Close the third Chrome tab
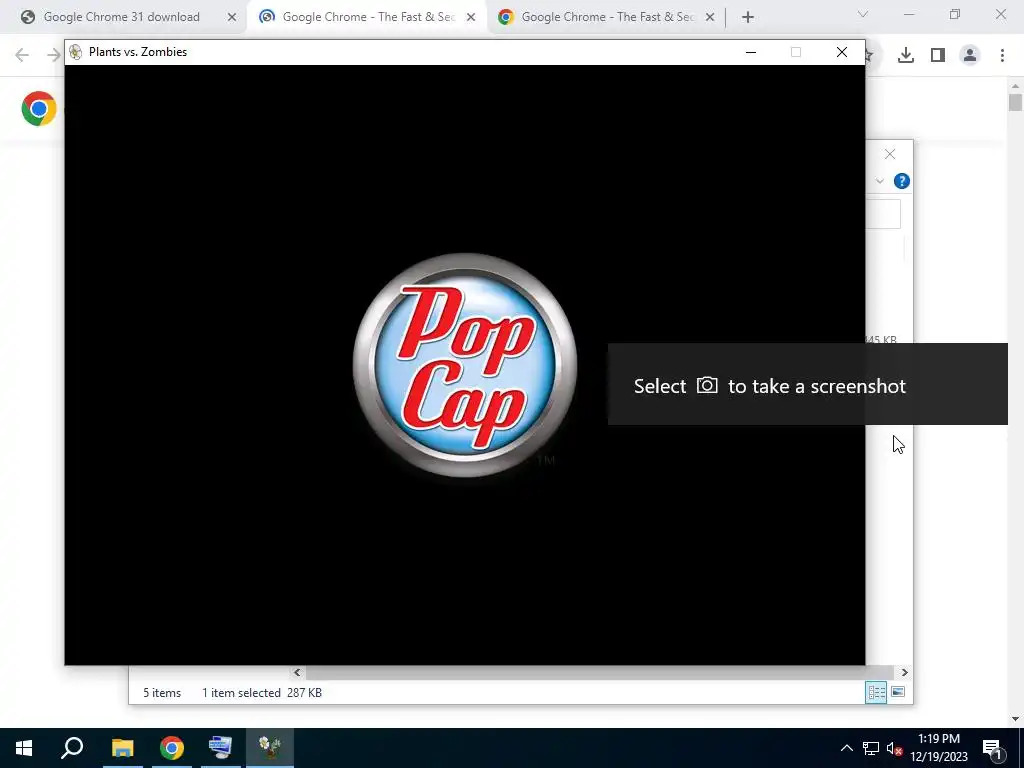 [710, 17]
